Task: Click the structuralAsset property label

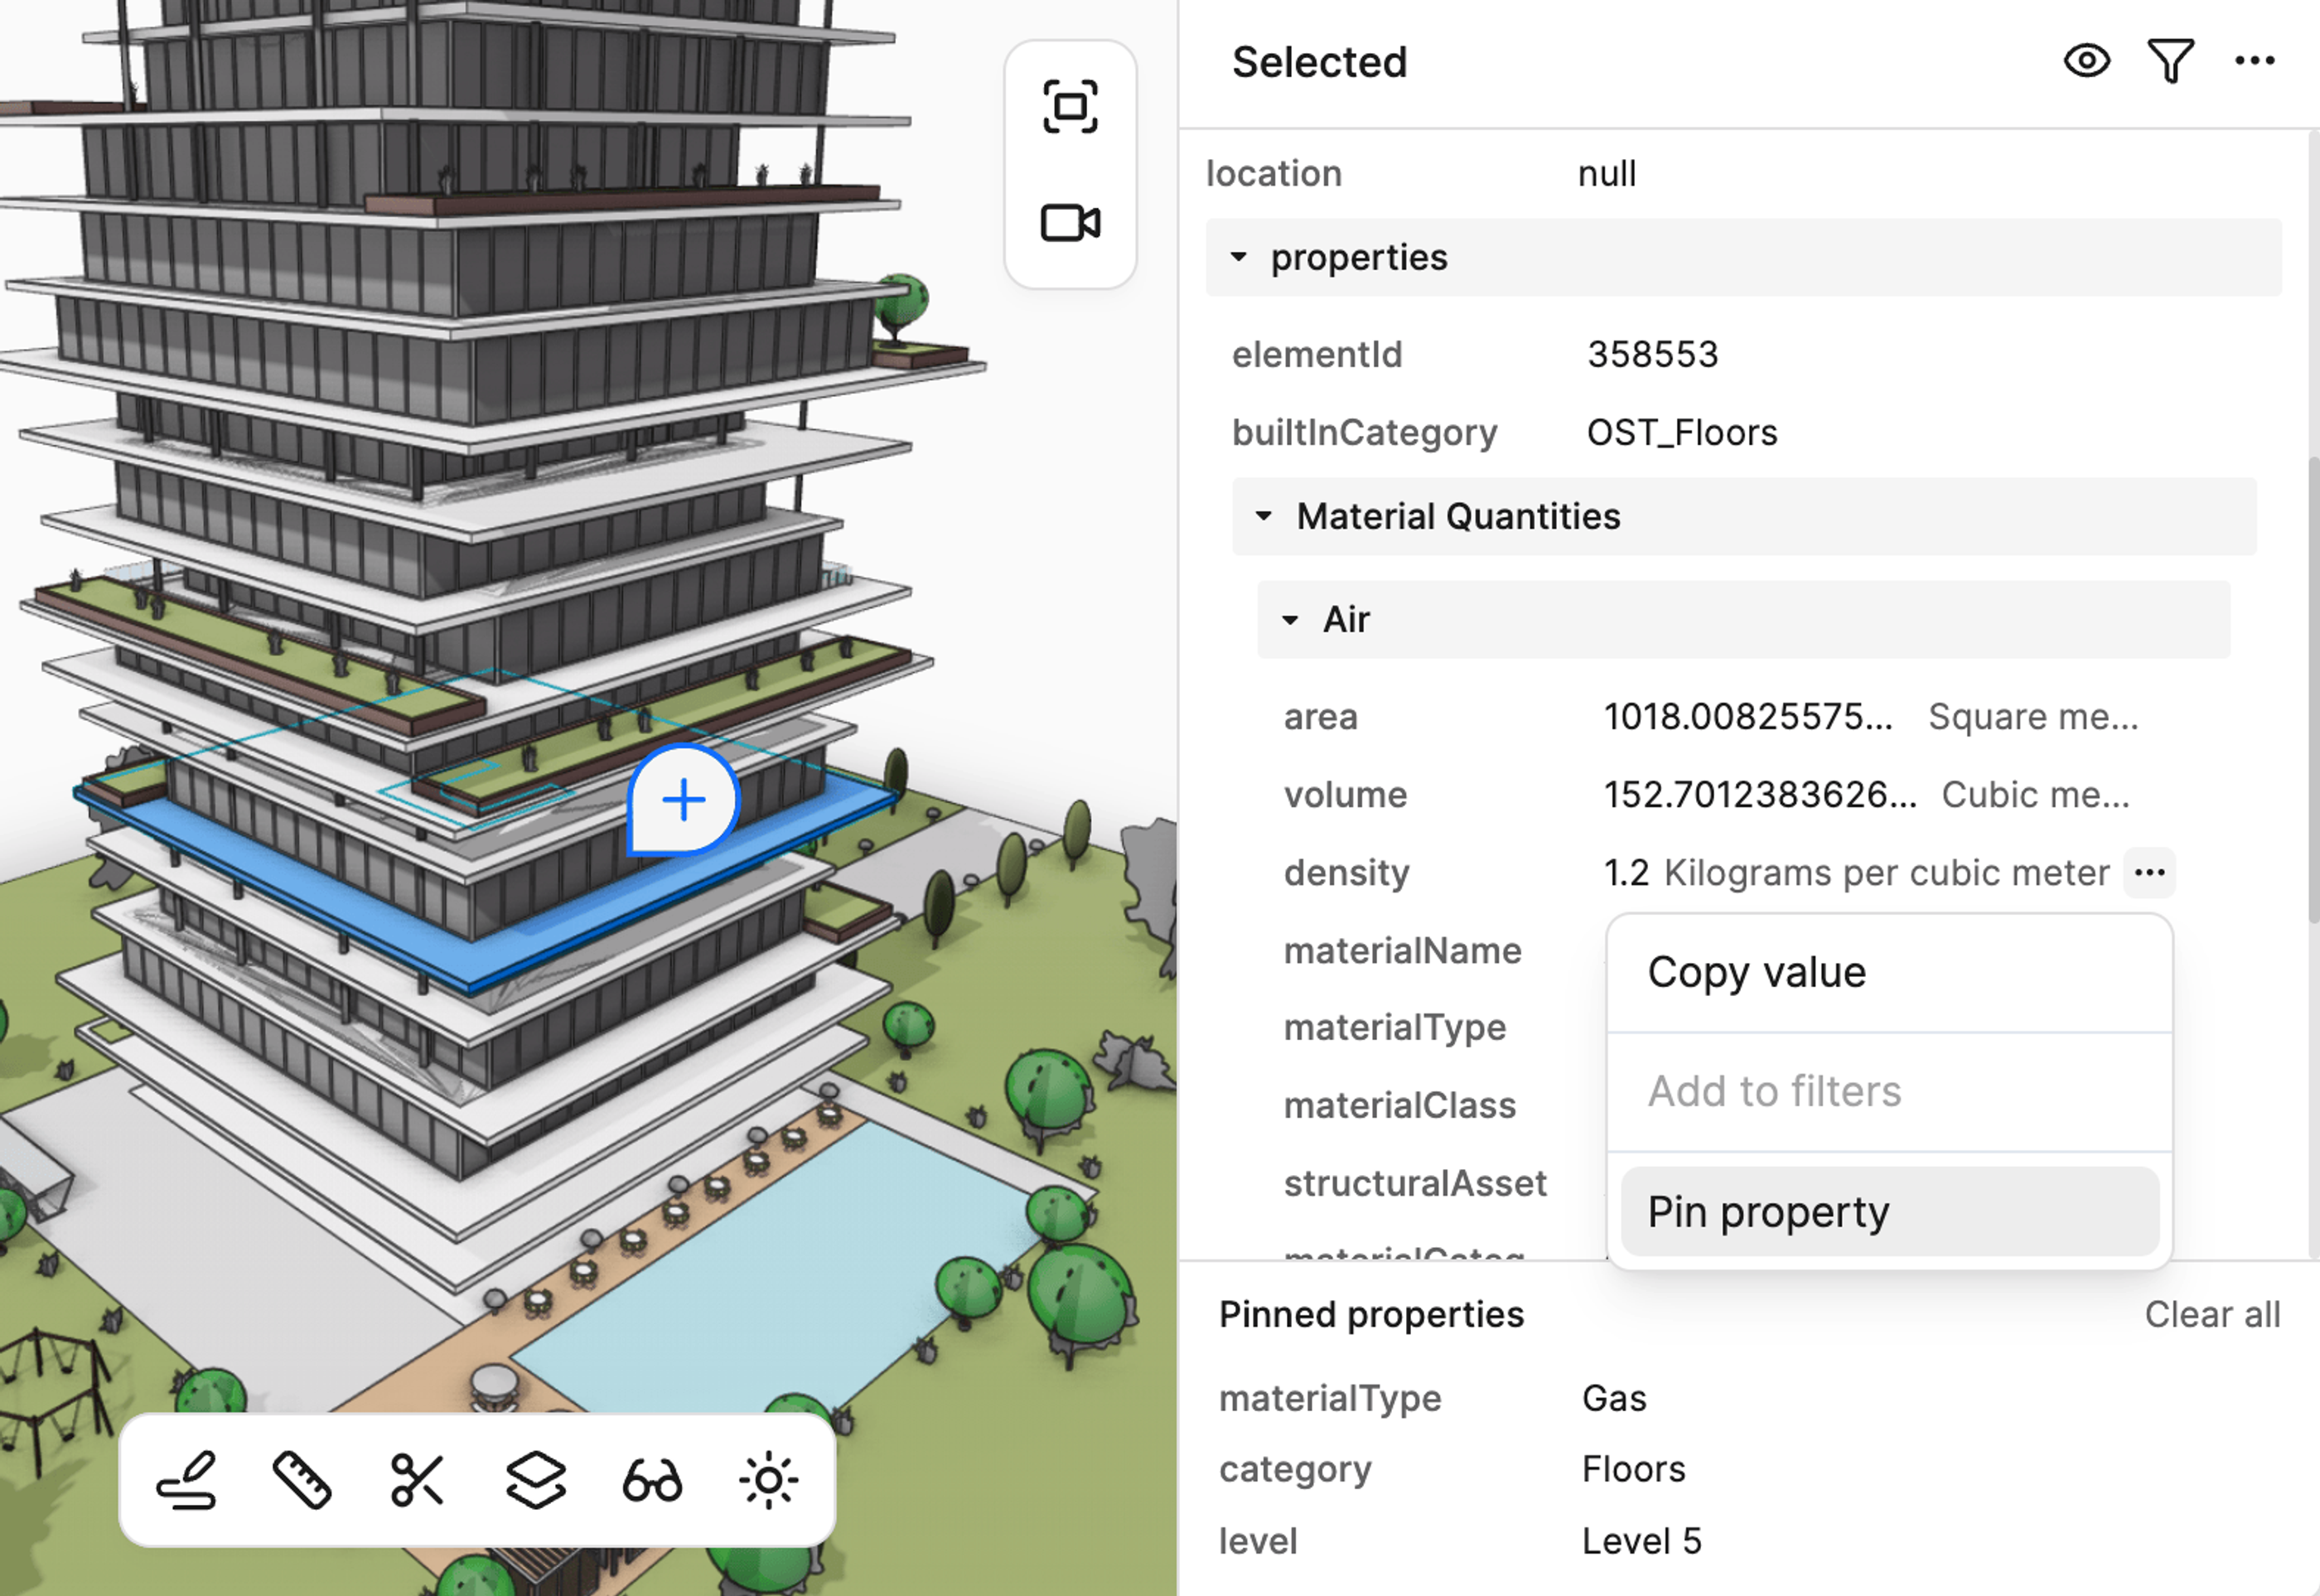Action: (1415, 1183)
